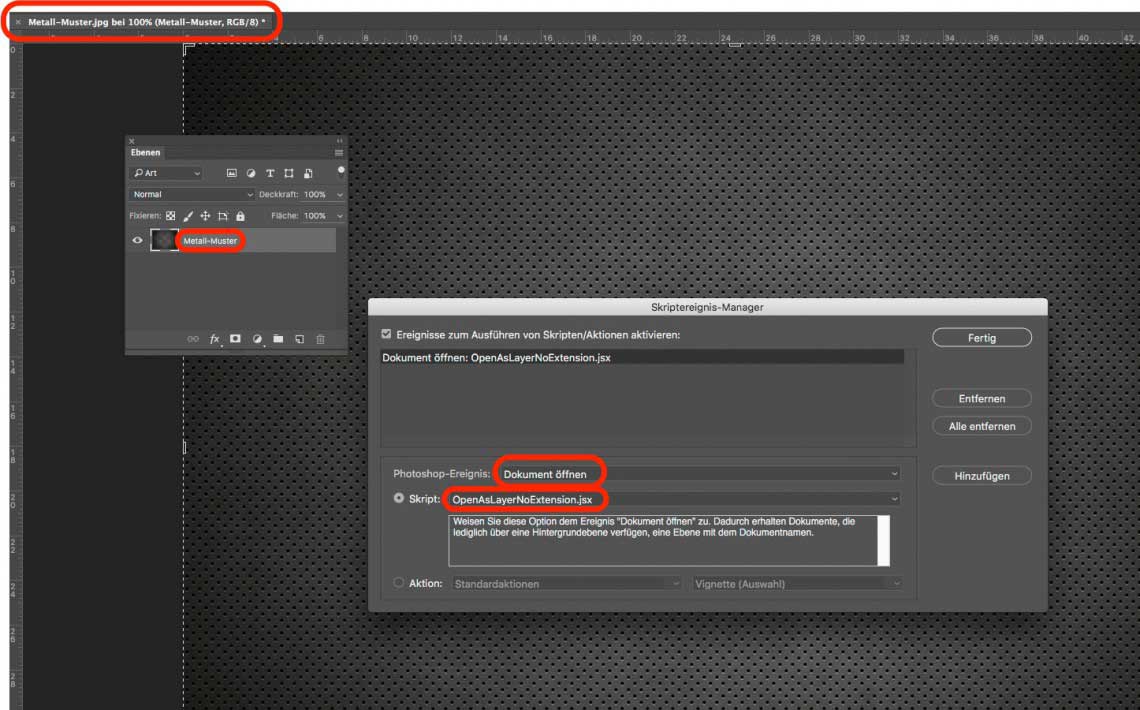Select the Metall-Muster.jpg document tab
The height and width of the screenshot is (710, 1140).
(x=146, y=22)
